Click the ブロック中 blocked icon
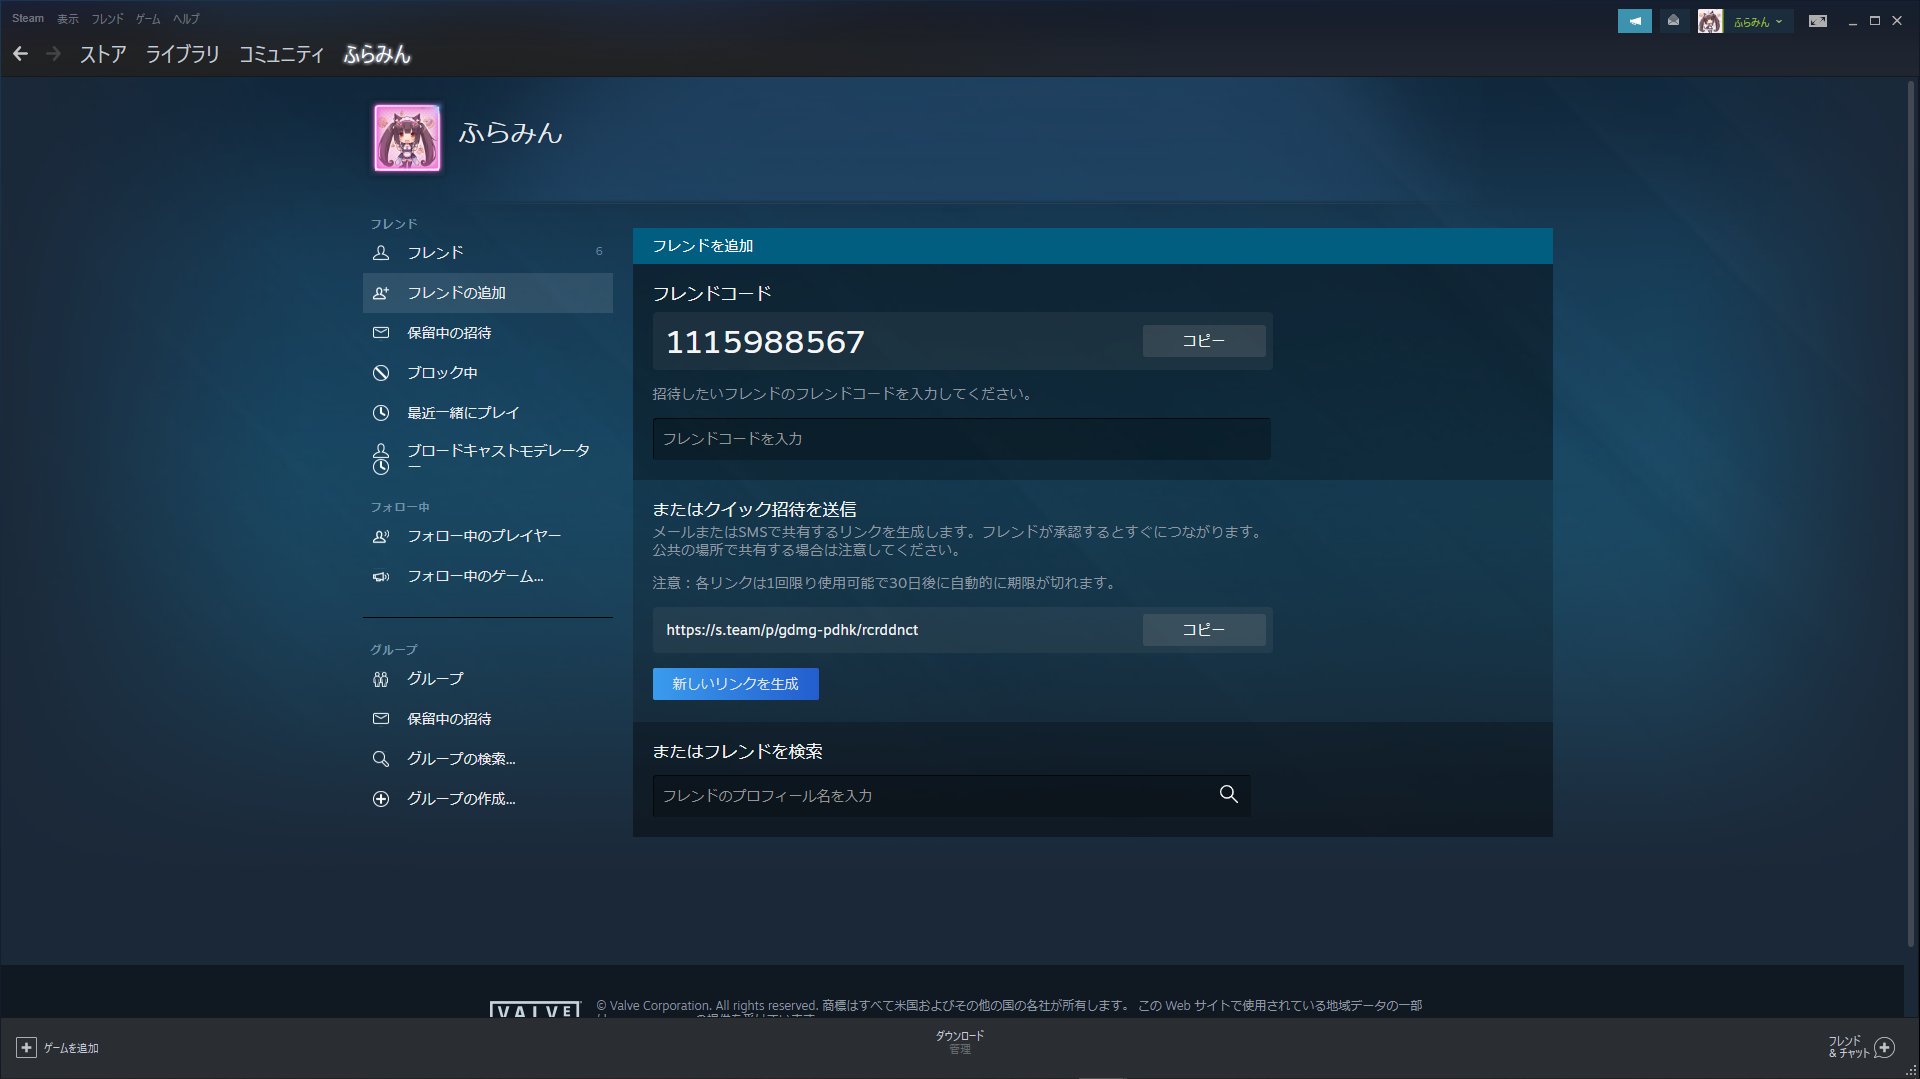 click(381, 373)
